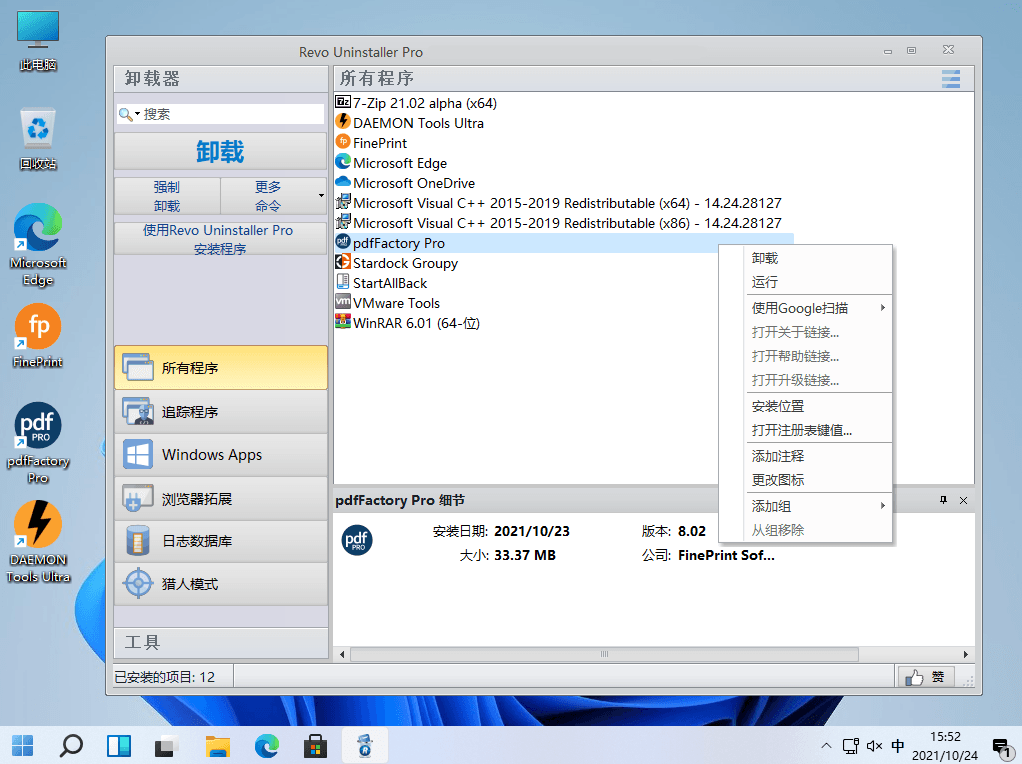1022x764 pixels.
Task: Click the DAEMON Tools Ultra list icon
Action: pyautogui.click(x=343, y=122)
